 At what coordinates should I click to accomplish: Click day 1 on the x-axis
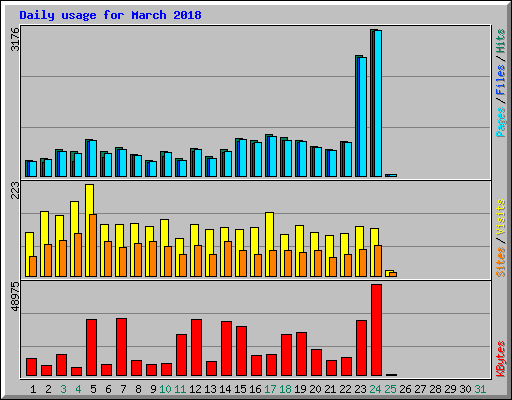(x=33, y=389)
